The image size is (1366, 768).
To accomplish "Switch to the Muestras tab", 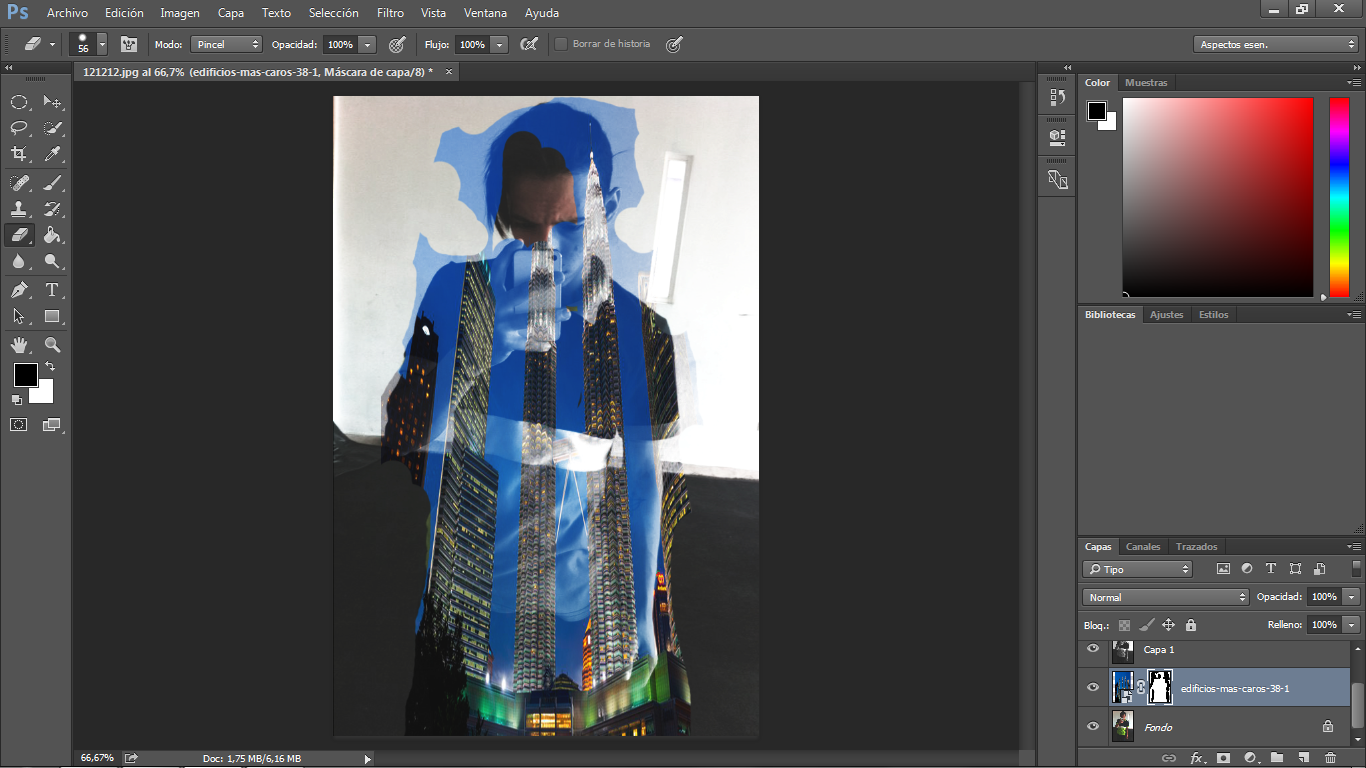I will [1146, 83].
